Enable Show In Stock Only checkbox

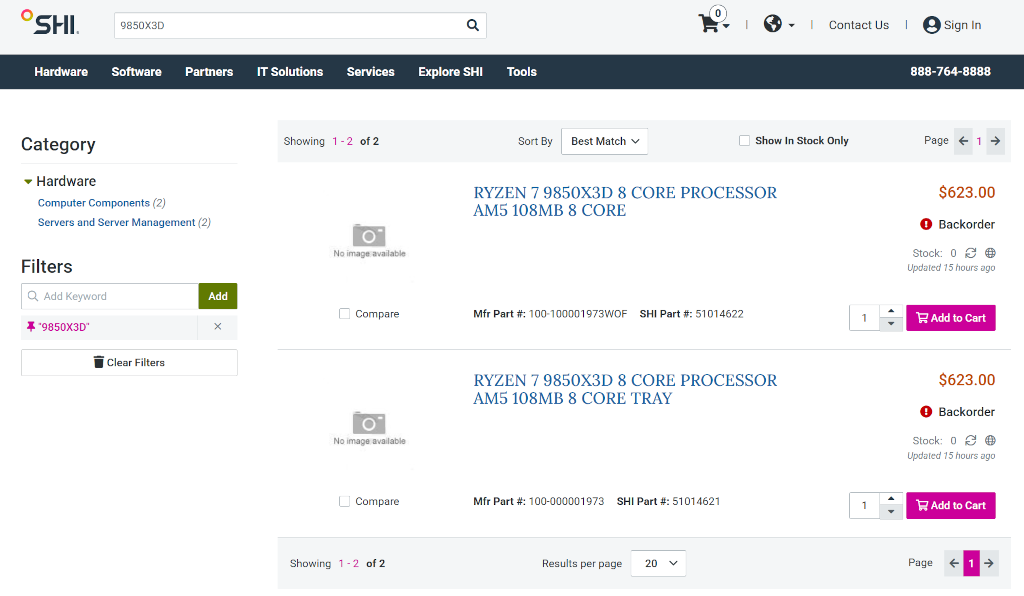744,141
